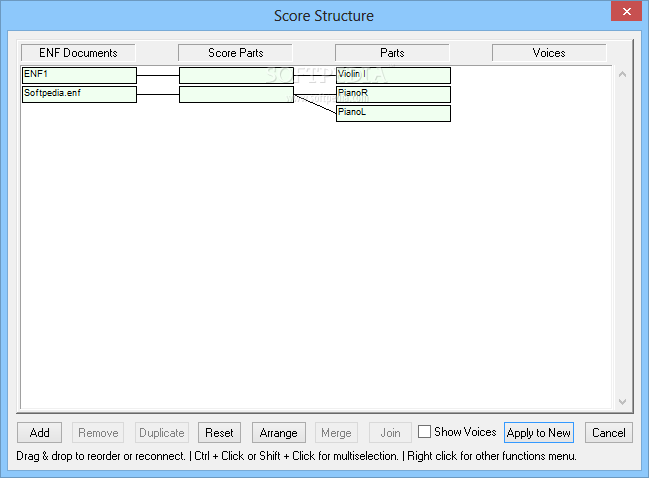This screenshot has width=649, height=478.
Task: Click the scrollbar up arrow
Action: pyautogui.click(x=622, y=74)
